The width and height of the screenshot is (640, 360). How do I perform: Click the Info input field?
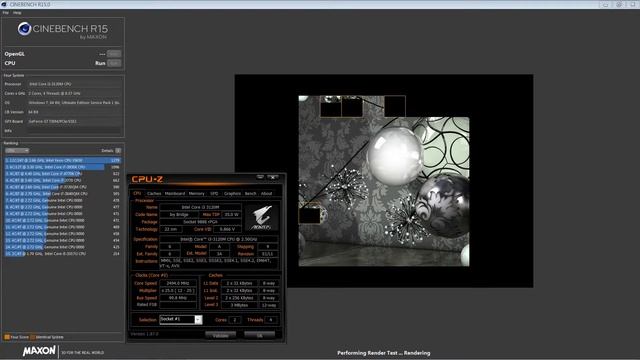point(74,131)
